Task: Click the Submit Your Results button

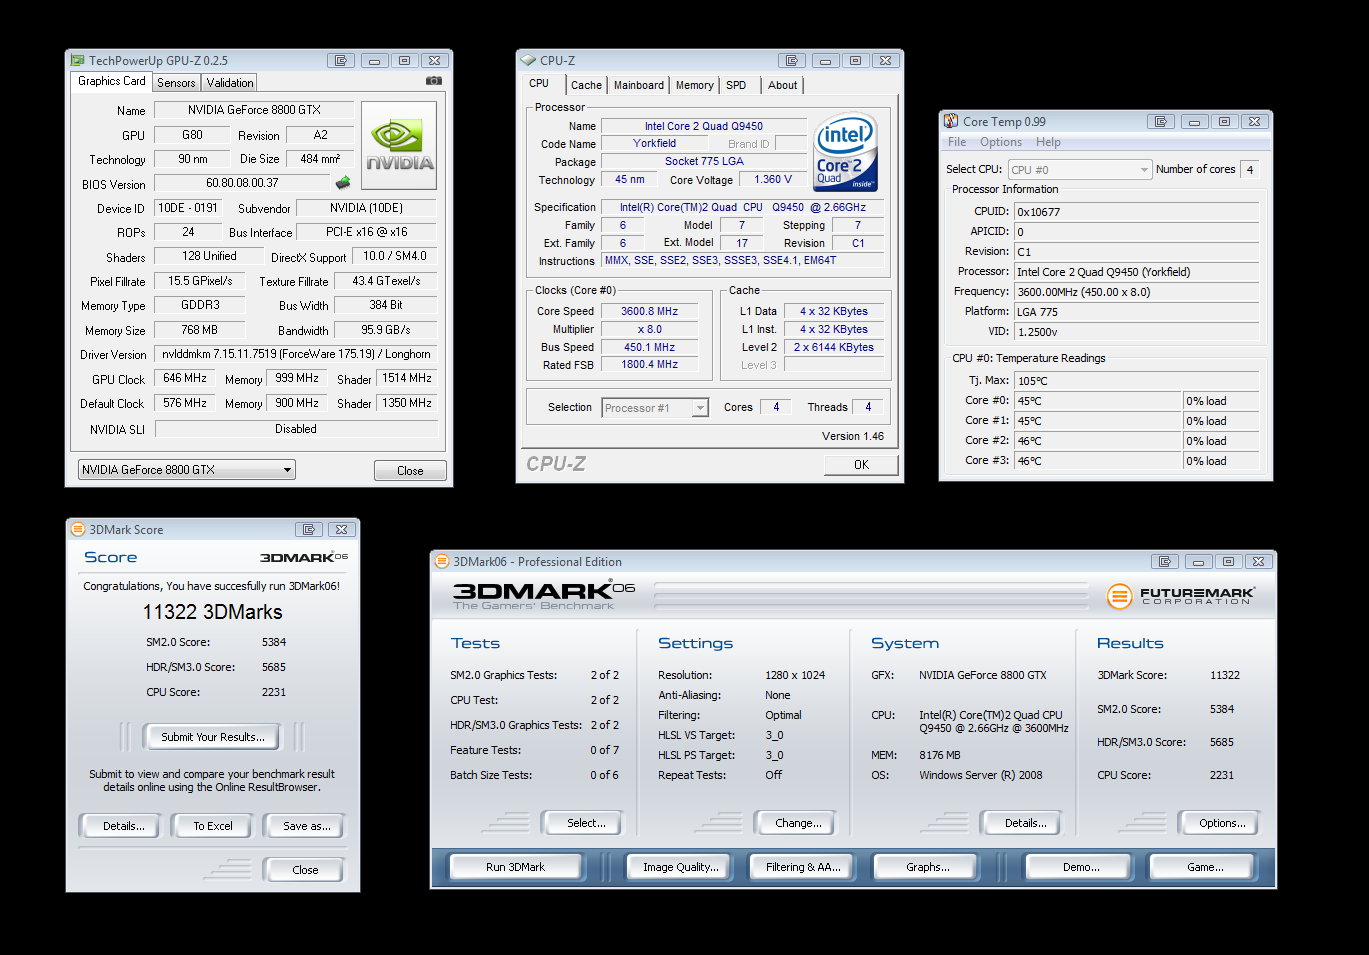Action: click(213, 737)
